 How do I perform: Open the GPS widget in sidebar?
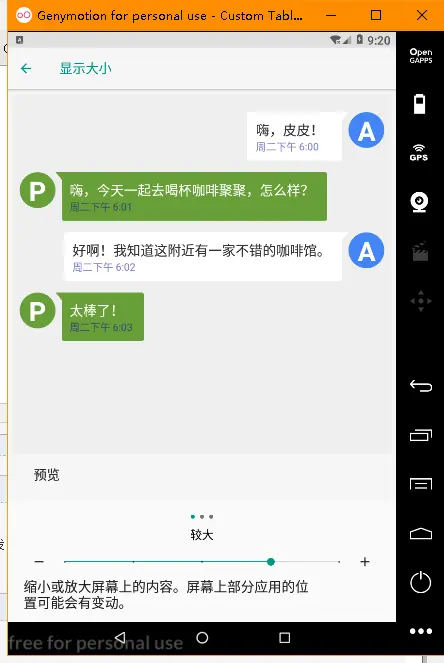tap(419, 153)
